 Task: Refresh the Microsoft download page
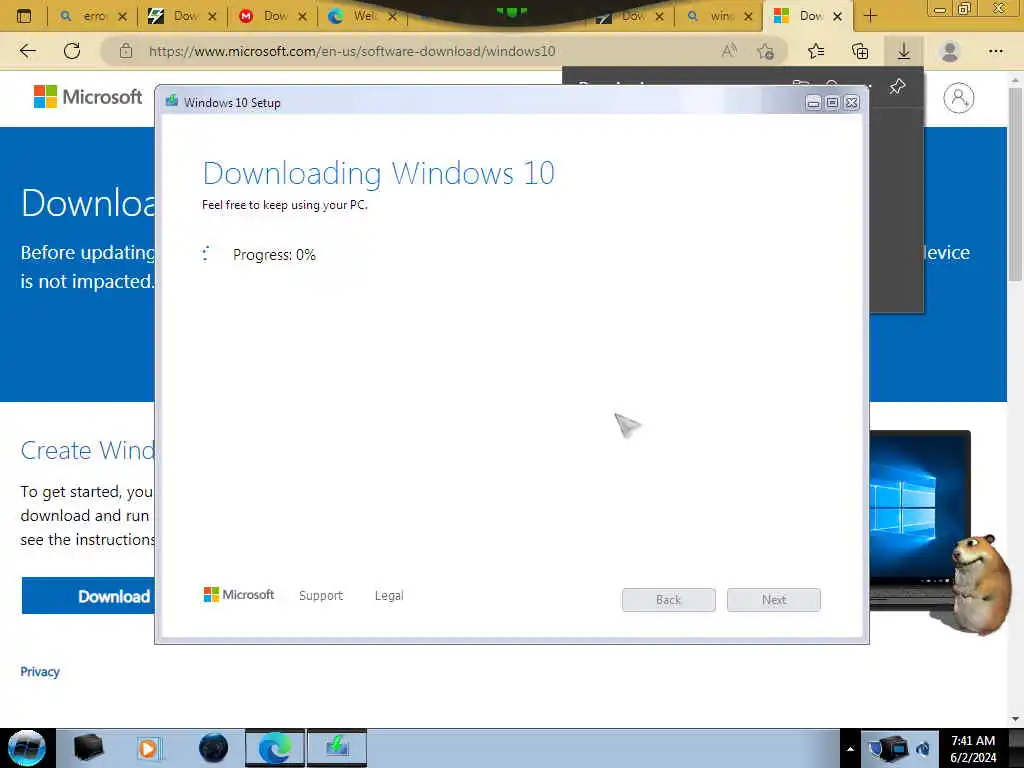click(x=72, y=51)
